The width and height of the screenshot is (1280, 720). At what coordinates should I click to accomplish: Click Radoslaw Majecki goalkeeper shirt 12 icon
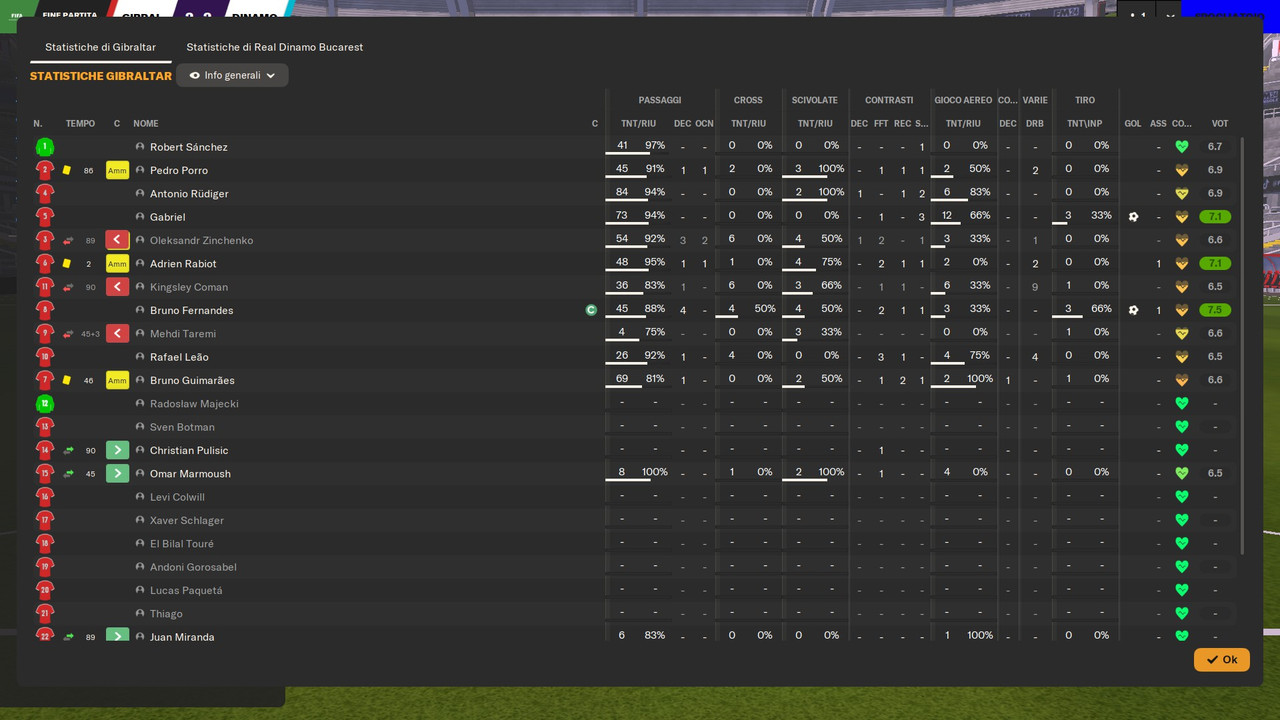pos(44,404)
